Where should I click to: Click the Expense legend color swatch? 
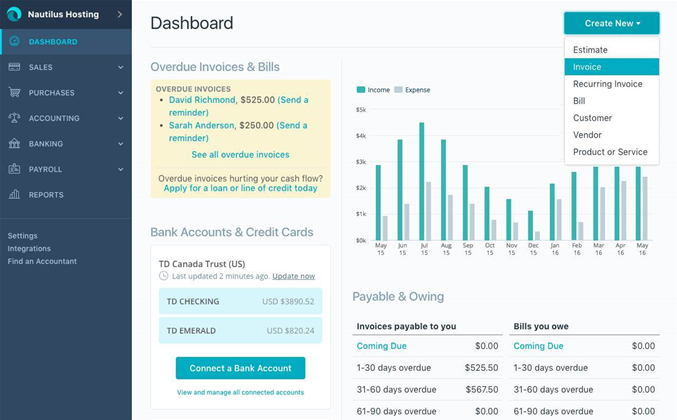point(398,90)
